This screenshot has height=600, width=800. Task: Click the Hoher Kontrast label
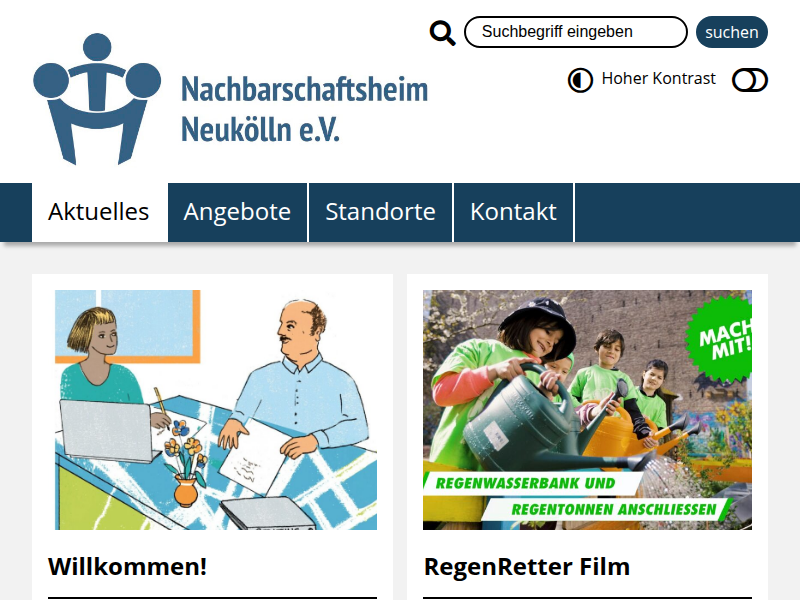(658, 79)
